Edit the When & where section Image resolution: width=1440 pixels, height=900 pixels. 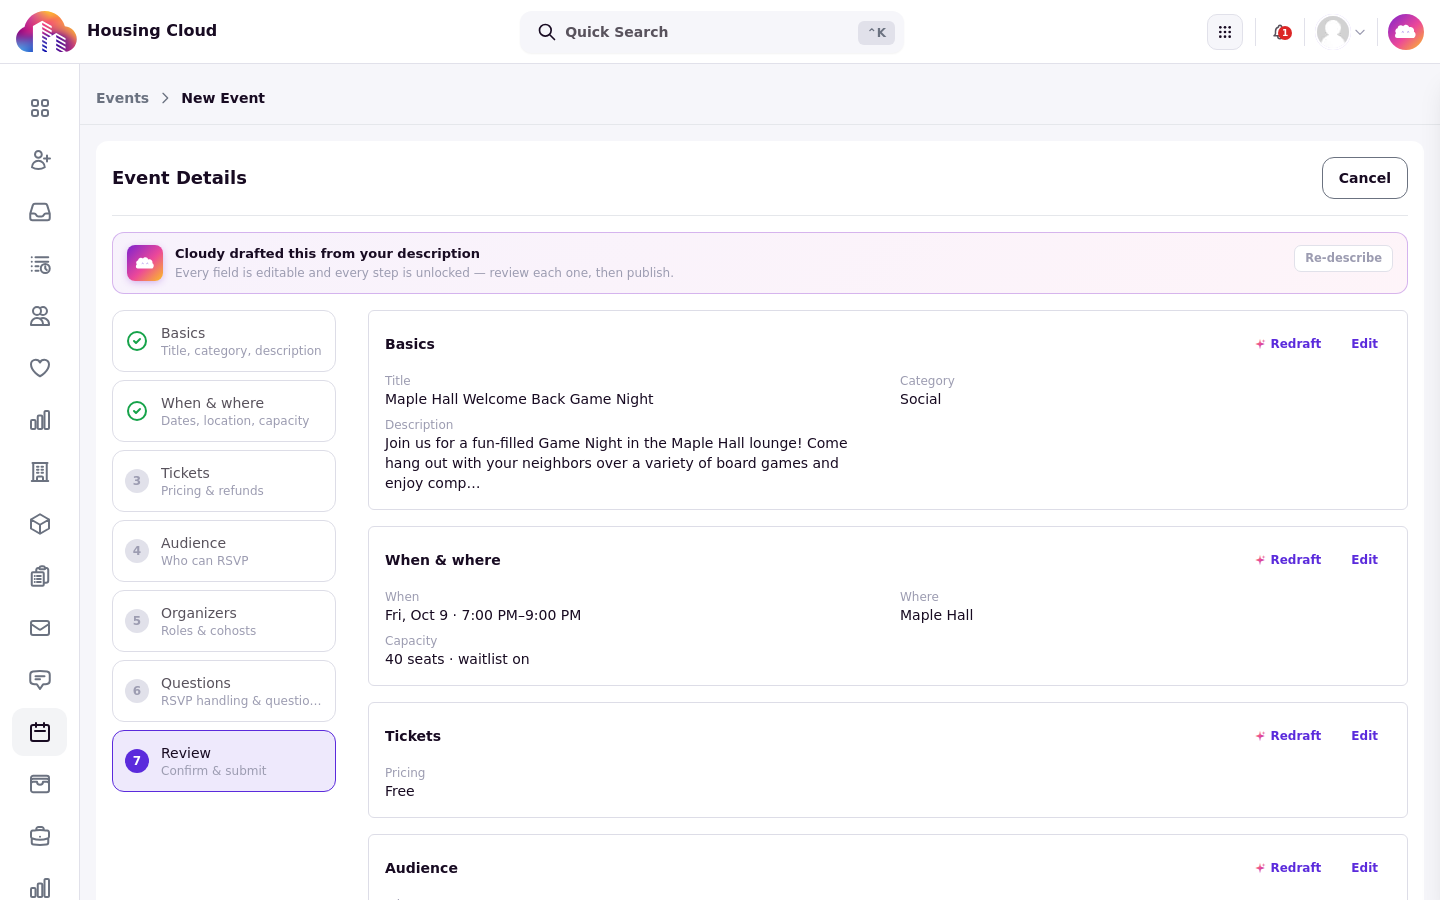(1365, 560)
